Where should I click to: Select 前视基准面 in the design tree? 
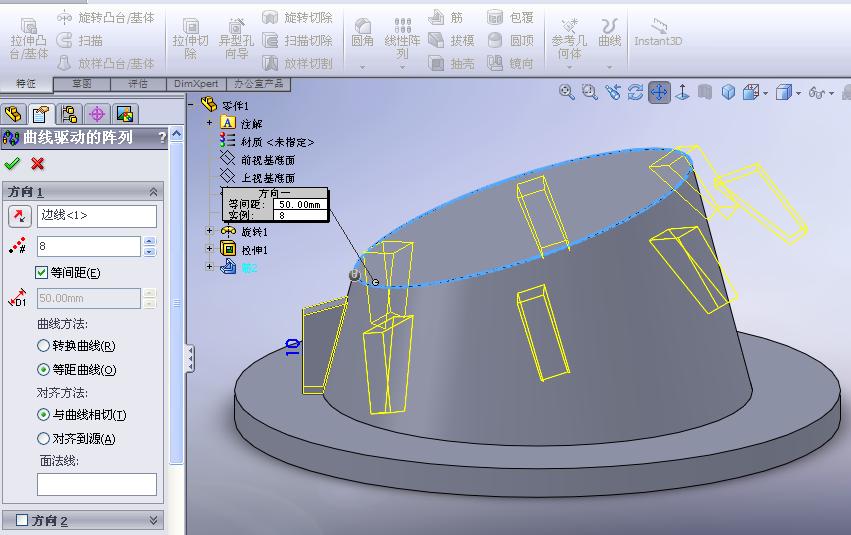(x=268, y=160)
